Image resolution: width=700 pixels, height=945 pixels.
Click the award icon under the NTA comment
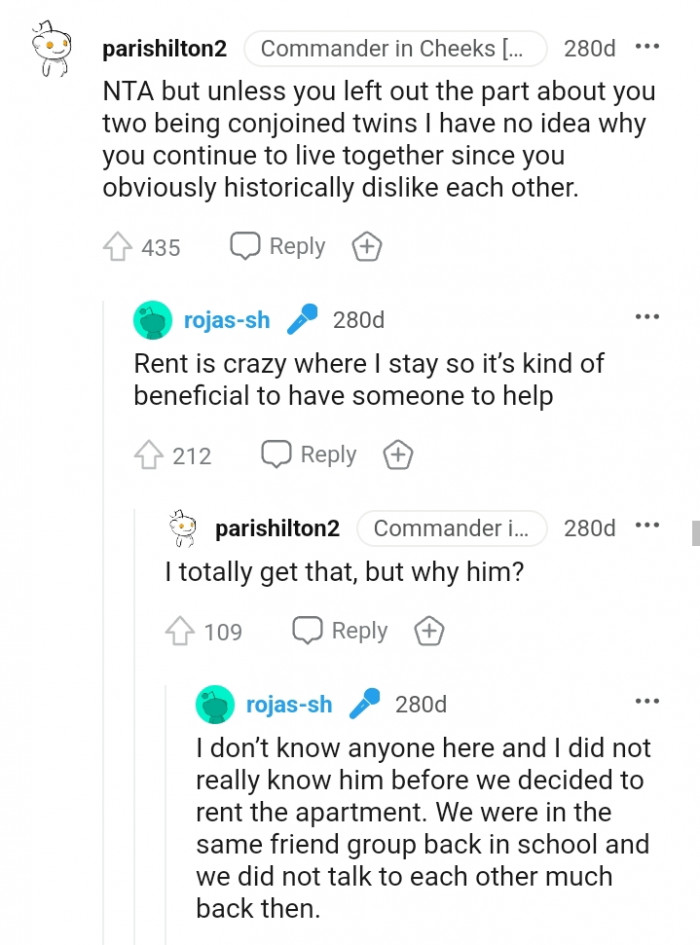coord(366,246)
